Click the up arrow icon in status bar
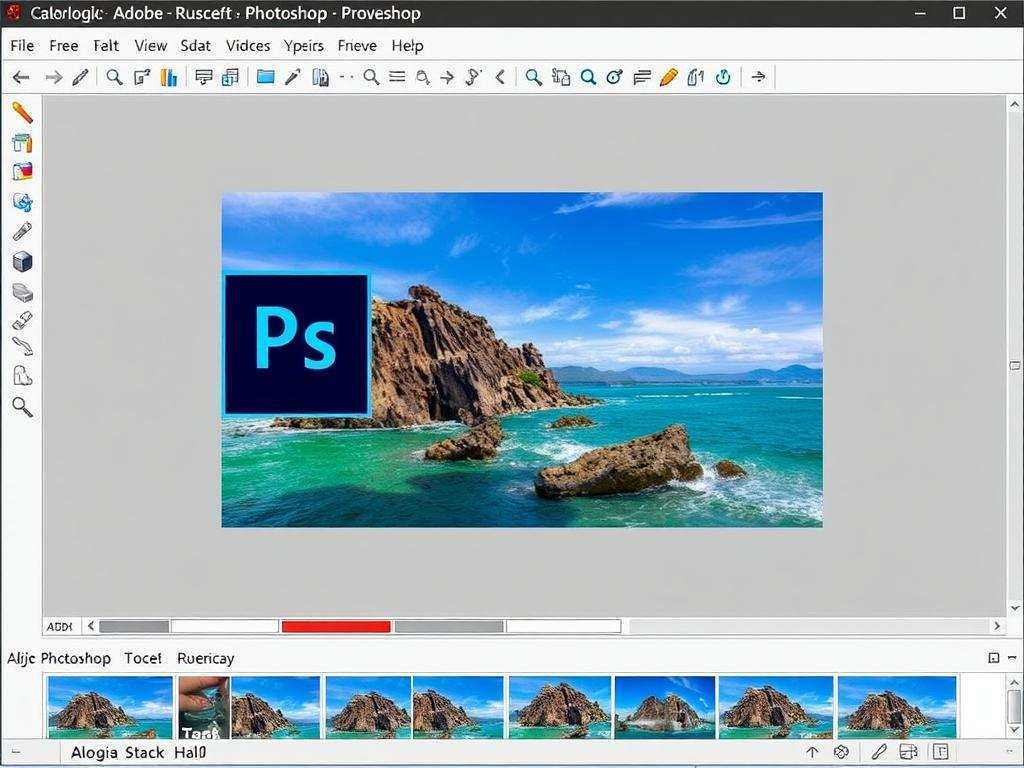The height and width of the screenshot is (768, 1024). [x=812, y=752]
